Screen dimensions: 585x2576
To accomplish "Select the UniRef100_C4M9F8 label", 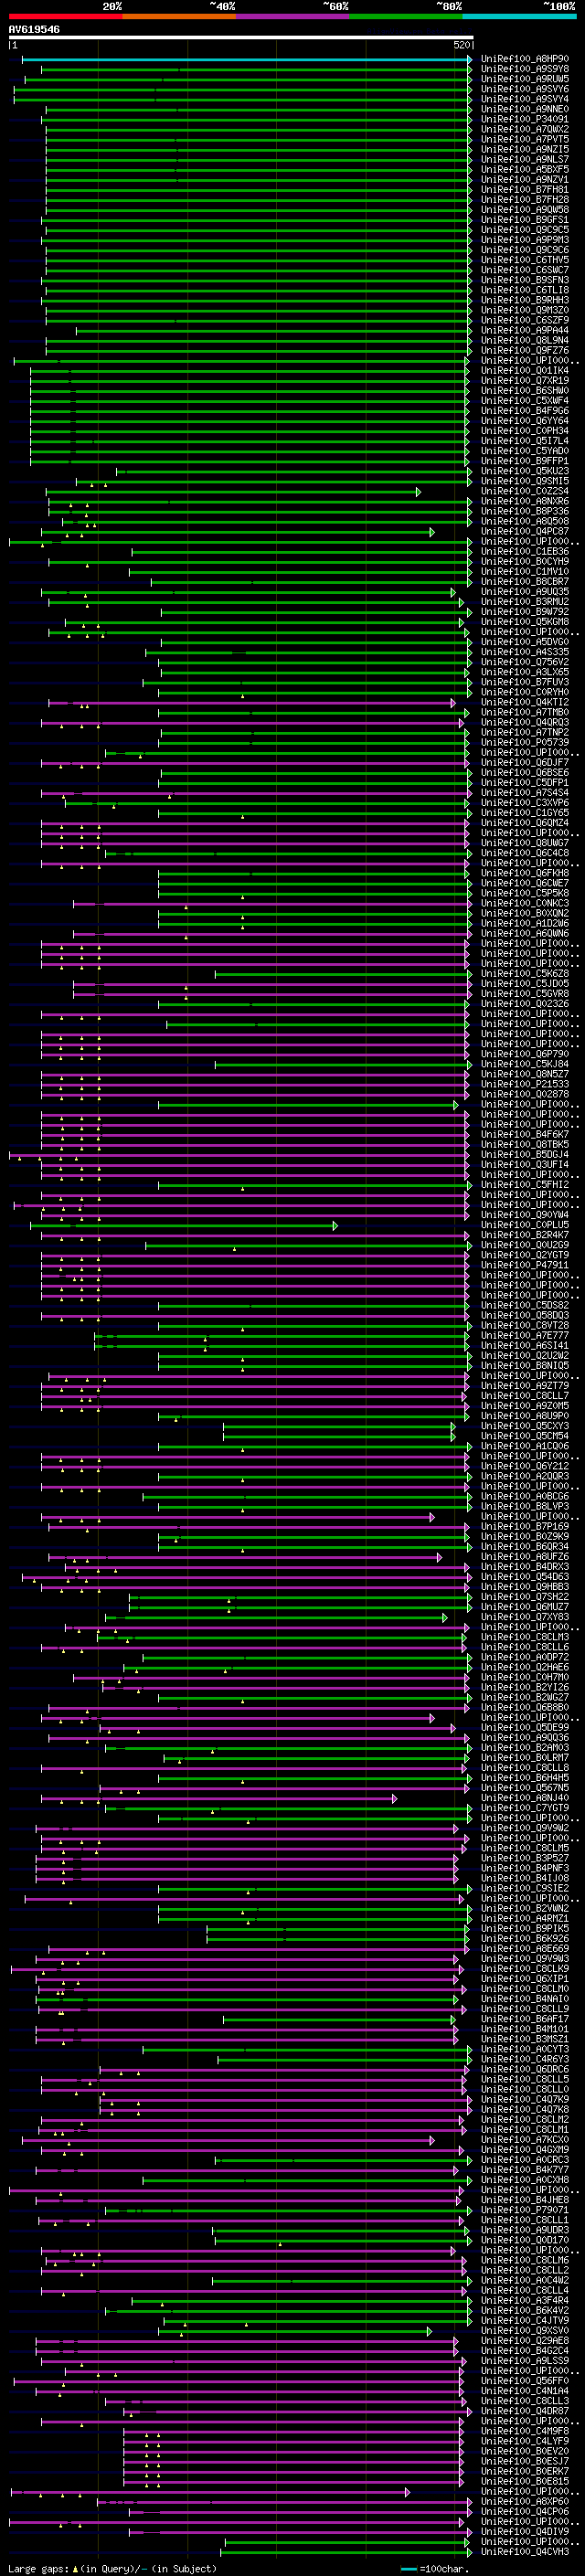I will 525,2431.
